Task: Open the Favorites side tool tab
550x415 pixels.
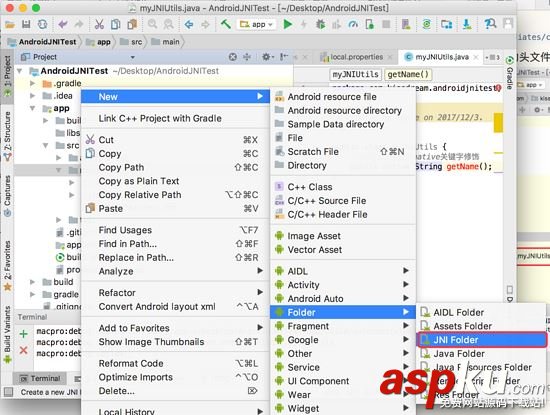Action: click(7, 265)
